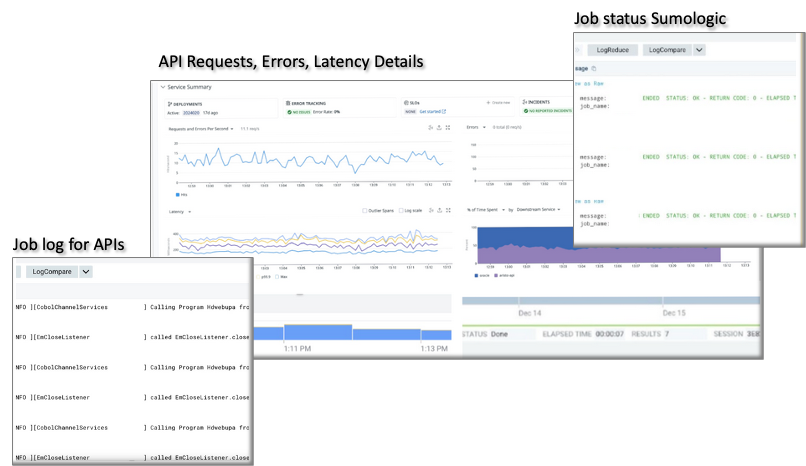The width and height of the screenshot is (806, 466).
Task: Collapse the Service Summary section
Action: pyautogui.click(x=163, y=87)
